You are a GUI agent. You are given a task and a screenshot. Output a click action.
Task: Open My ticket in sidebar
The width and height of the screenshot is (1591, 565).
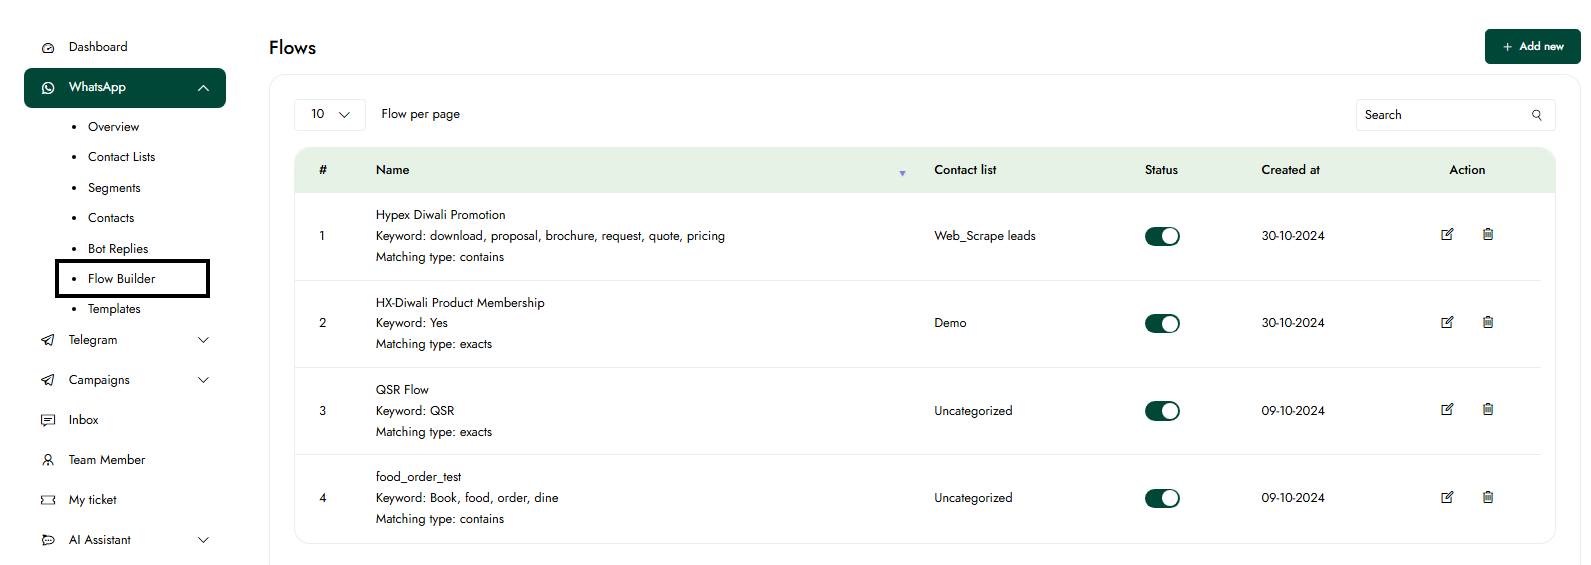point(92,500)
